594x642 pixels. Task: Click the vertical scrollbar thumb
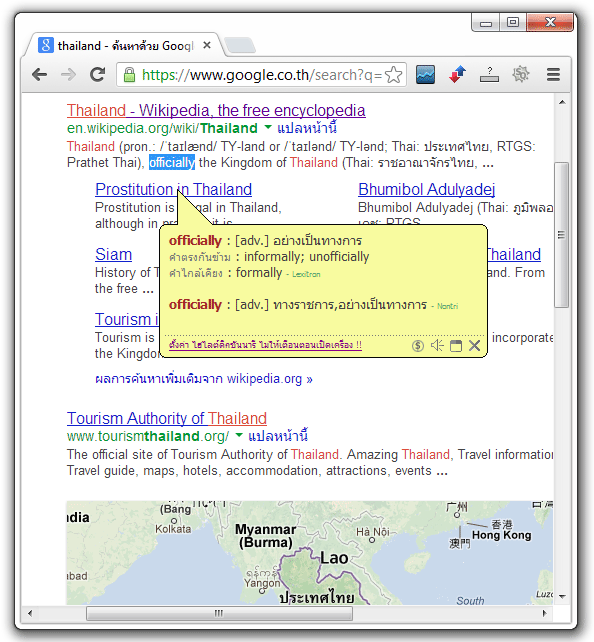click(562, 235)
